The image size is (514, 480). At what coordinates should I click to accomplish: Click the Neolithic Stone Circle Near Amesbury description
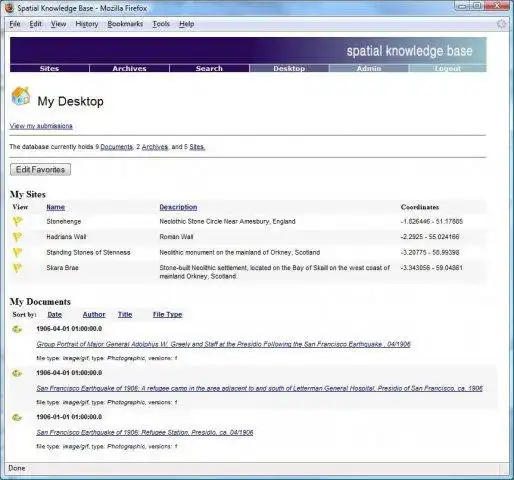point(227,221)
